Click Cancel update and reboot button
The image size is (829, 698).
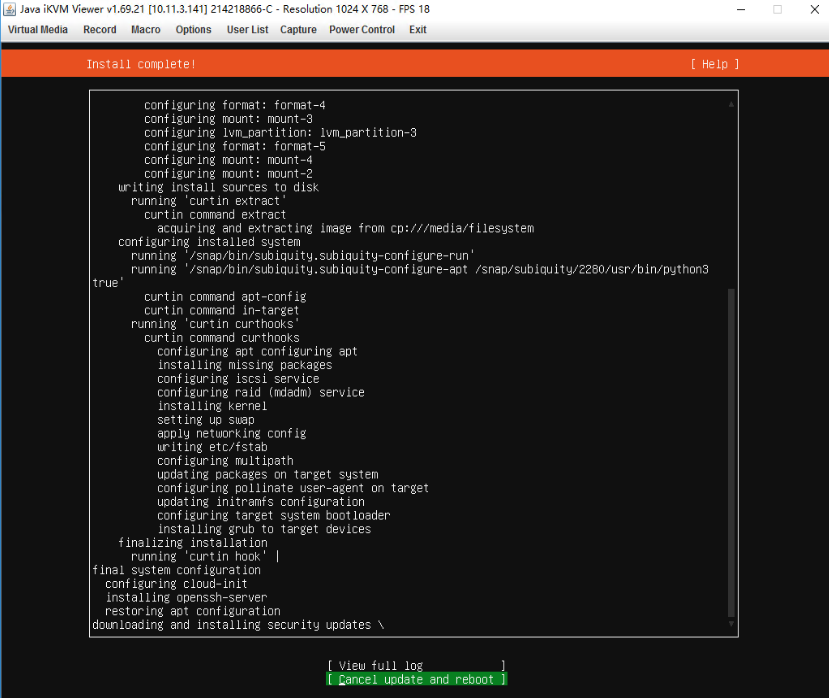coord(417,679)
